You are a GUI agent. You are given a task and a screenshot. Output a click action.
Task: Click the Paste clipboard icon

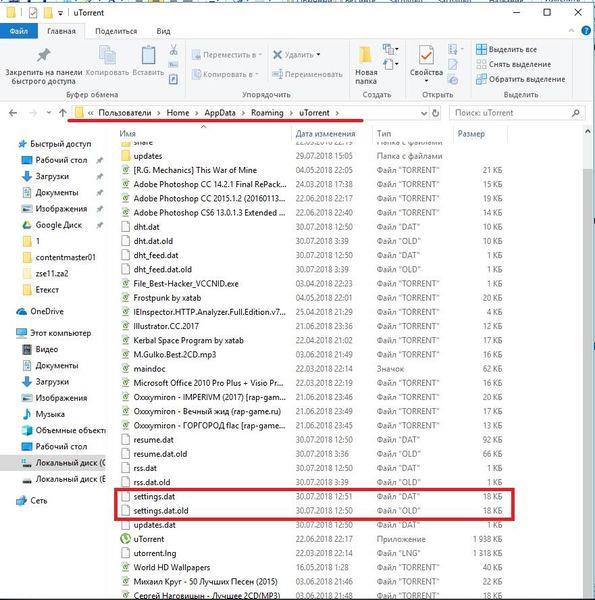coord(148,55)
